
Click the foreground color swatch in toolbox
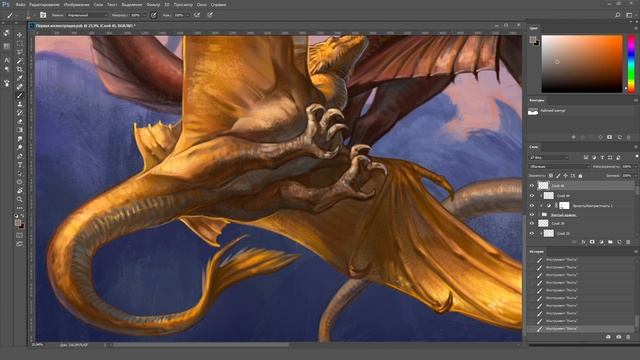coord(18,222)
